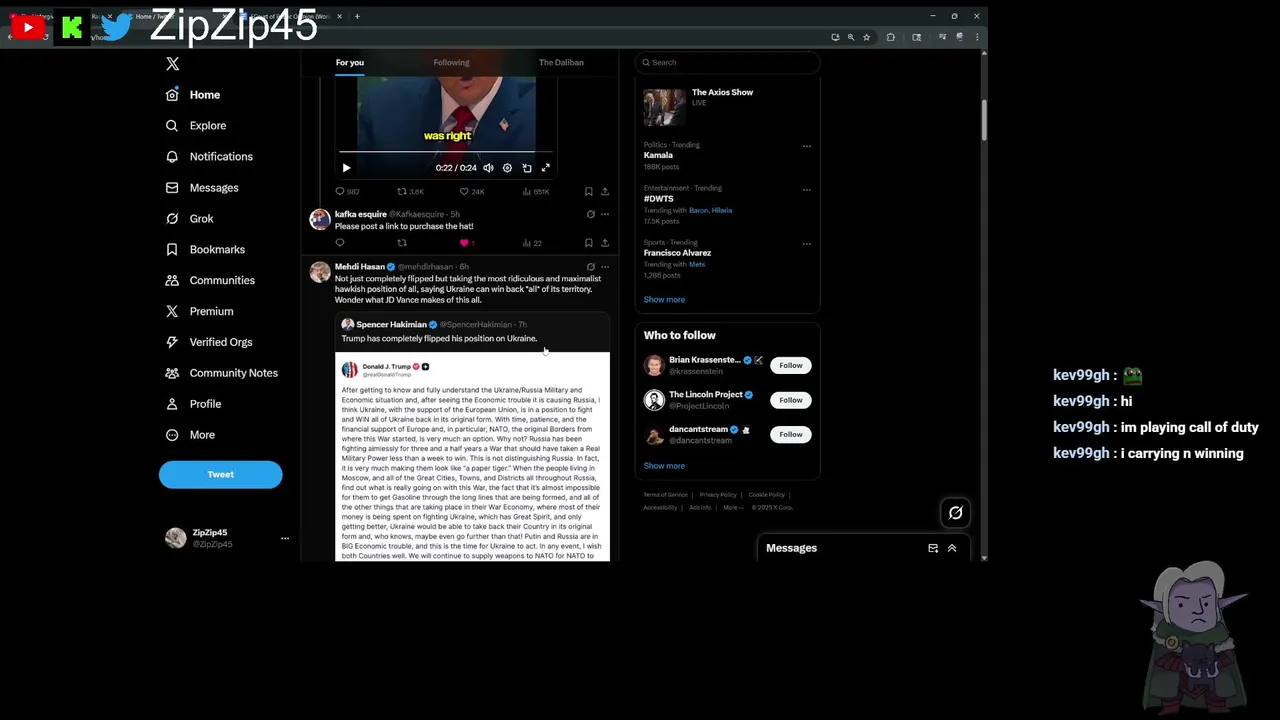Expand the Messages drawer
This screenshot has width=1280, height=720.
point(952,548)
